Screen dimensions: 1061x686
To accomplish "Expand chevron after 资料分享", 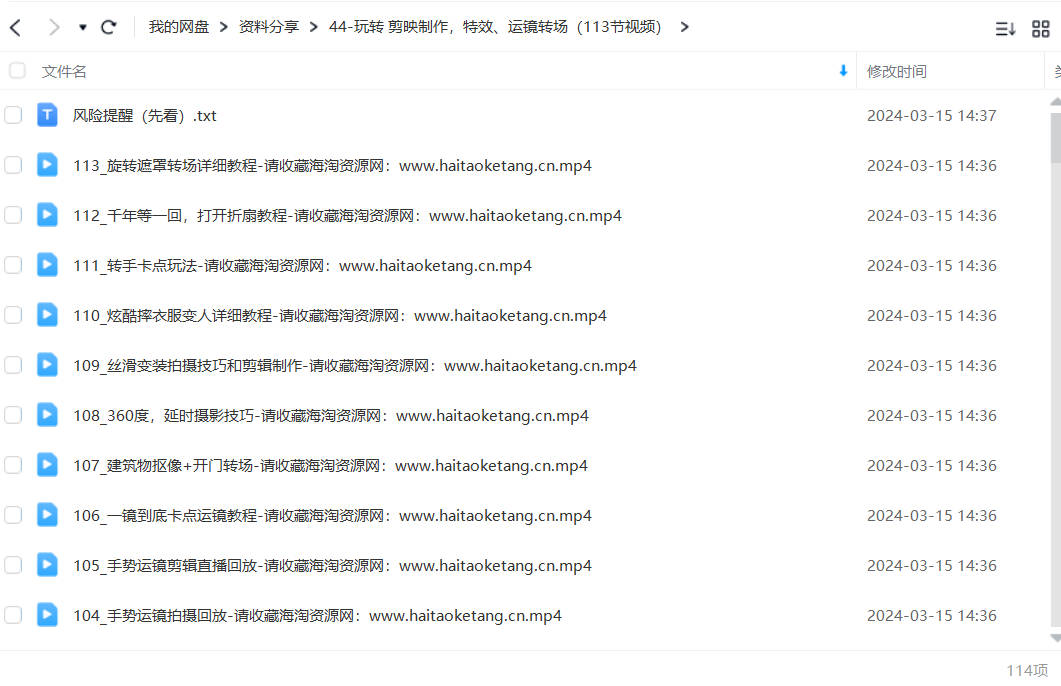I will point(313,27).
